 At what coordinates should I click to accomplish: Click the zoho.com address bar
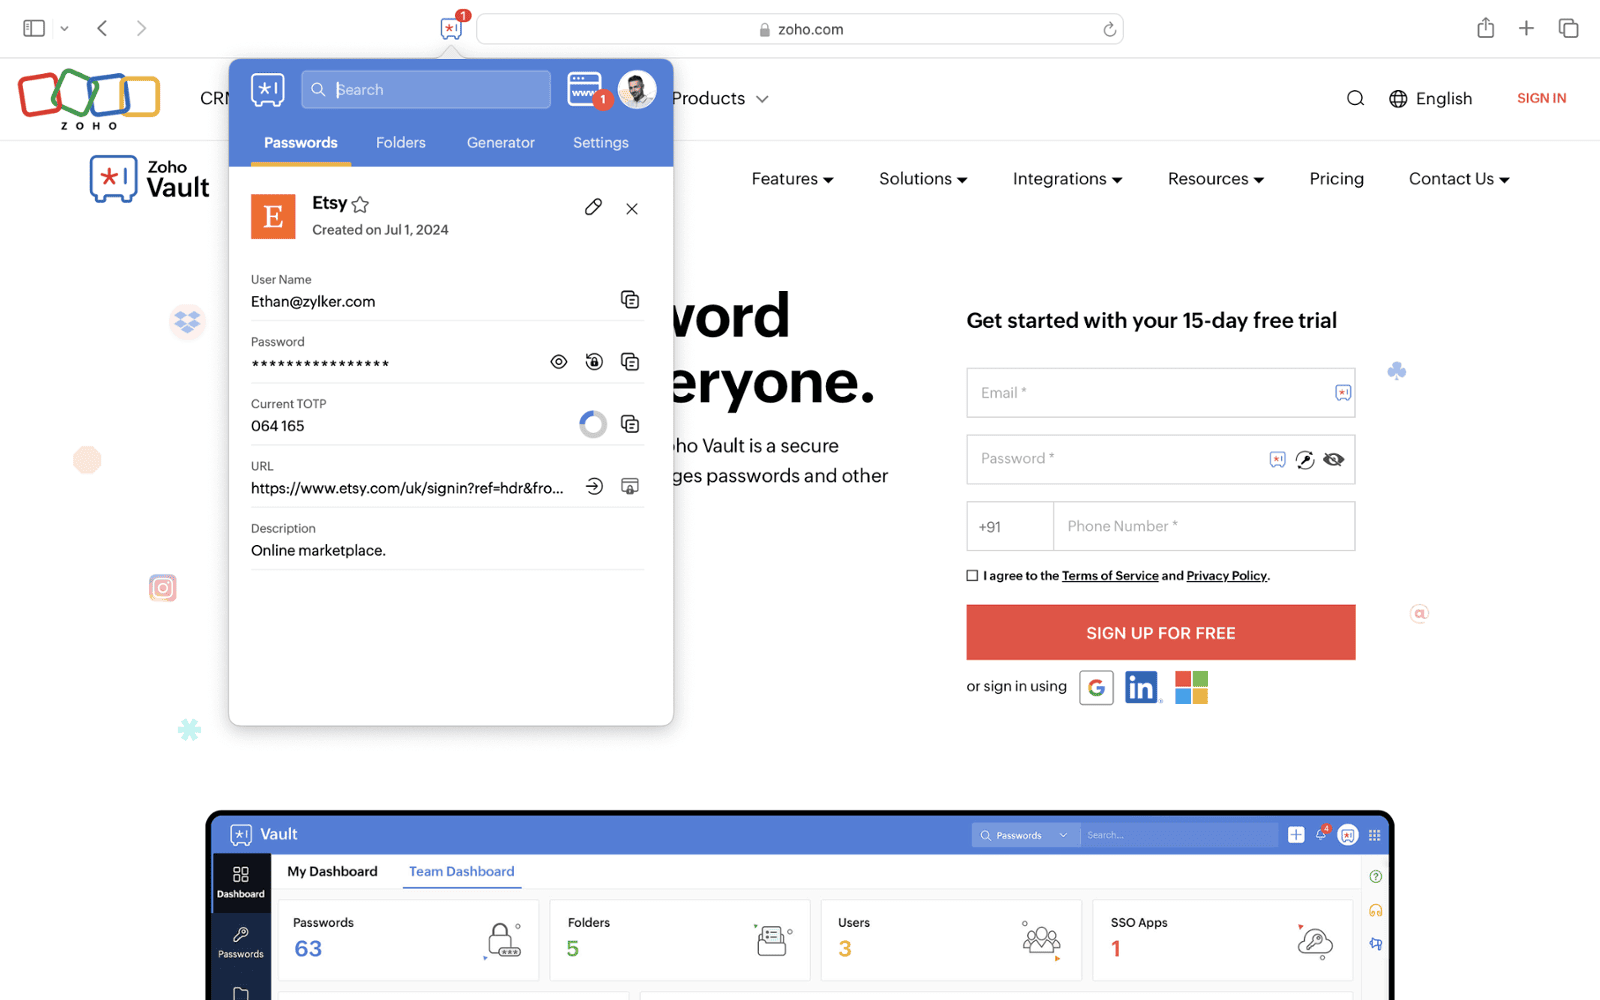pos(800,29)
